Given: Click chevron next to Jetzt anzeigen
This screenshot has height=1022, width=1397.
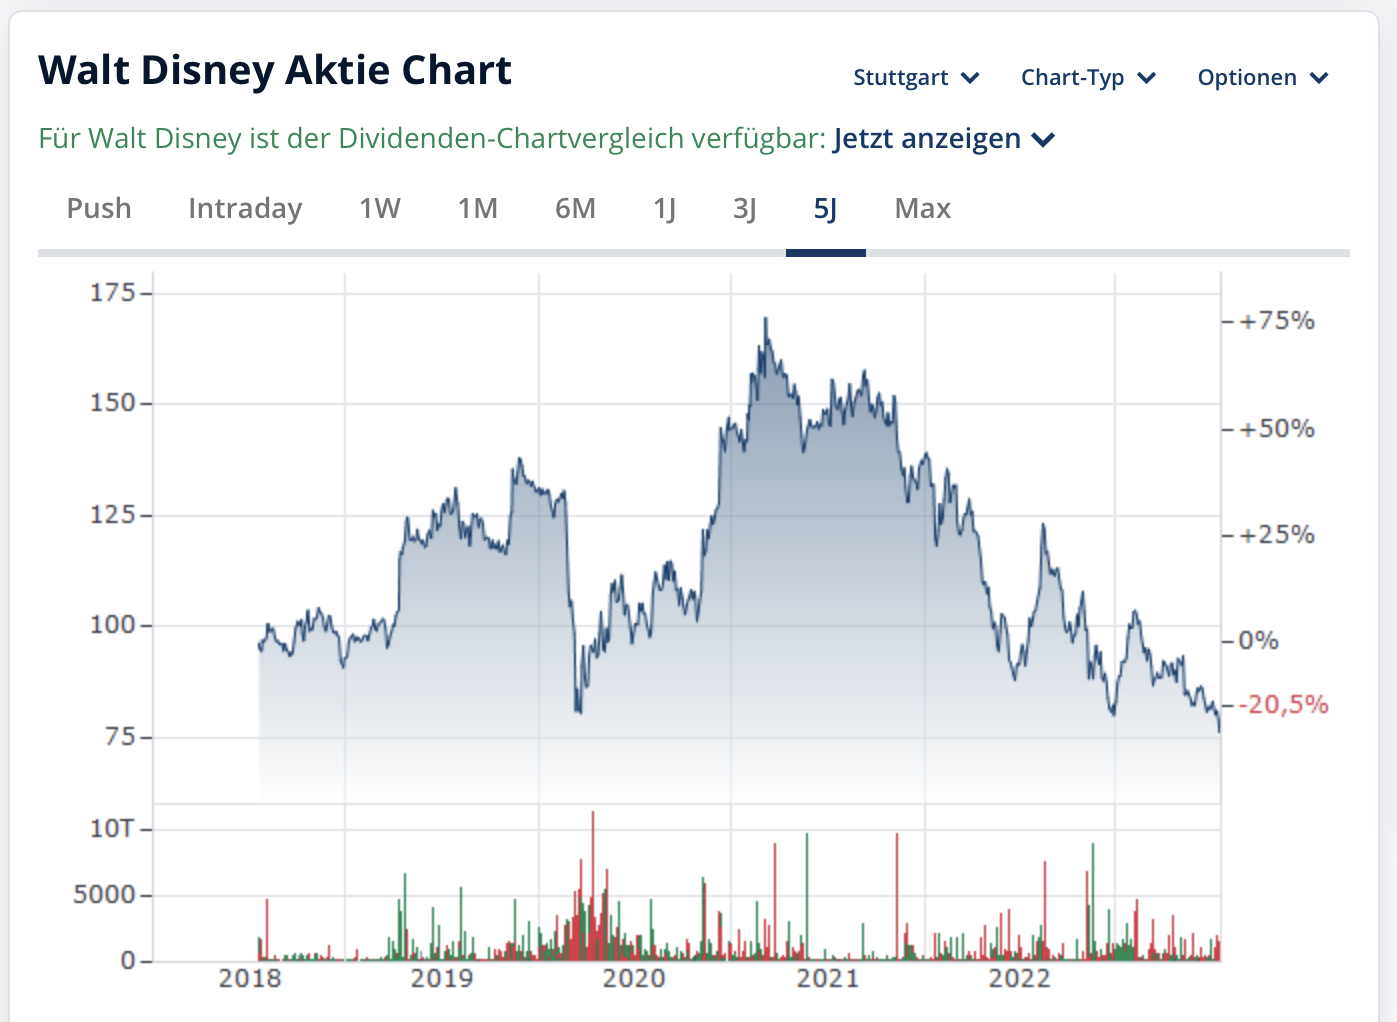Looking at the screenshot, I should click(1043, 139).
